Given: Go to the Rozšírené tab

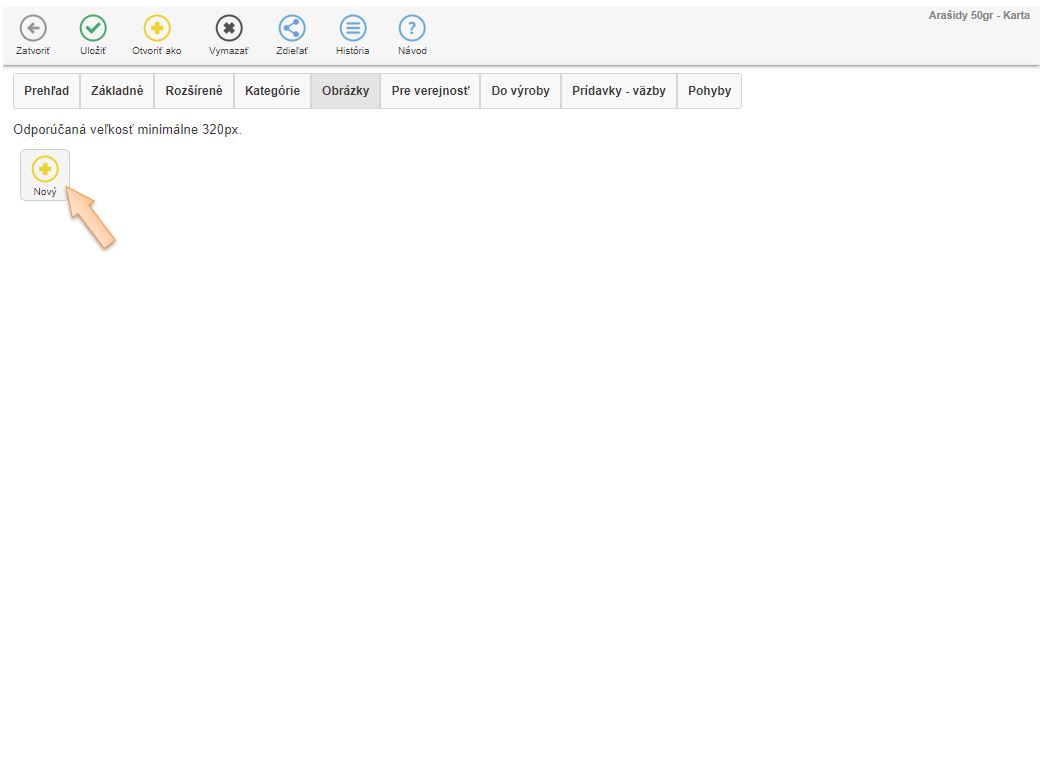Looking at the screenshot, I should (194, 91).
